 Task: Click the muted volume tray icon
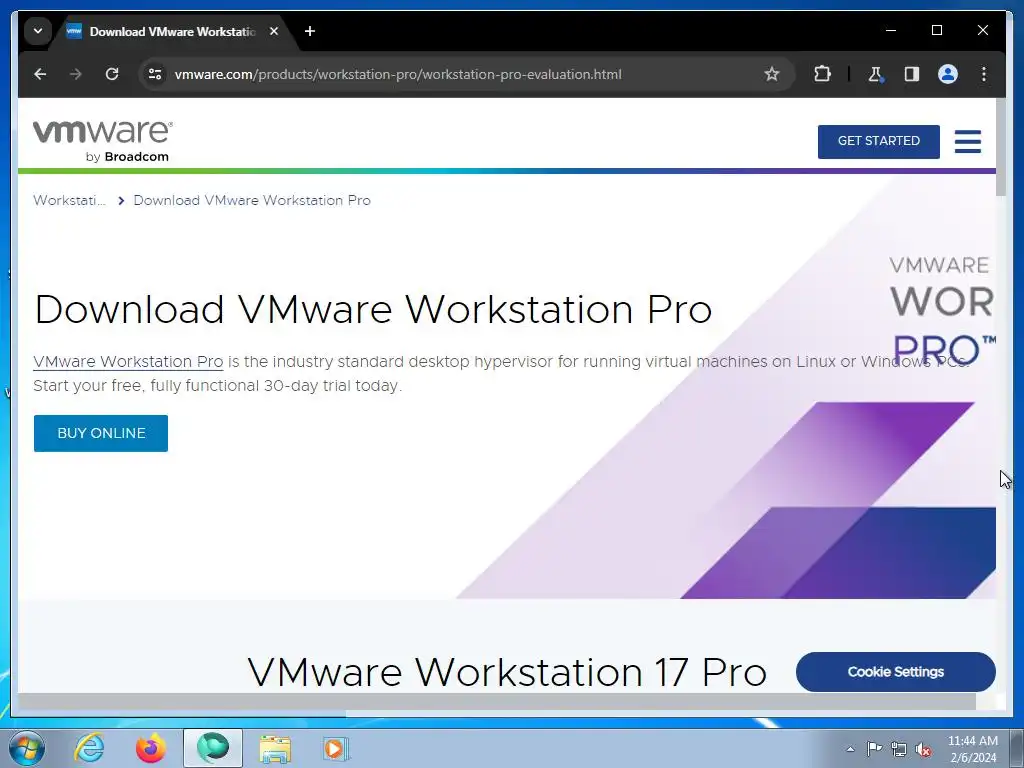(x=923, y=750)
